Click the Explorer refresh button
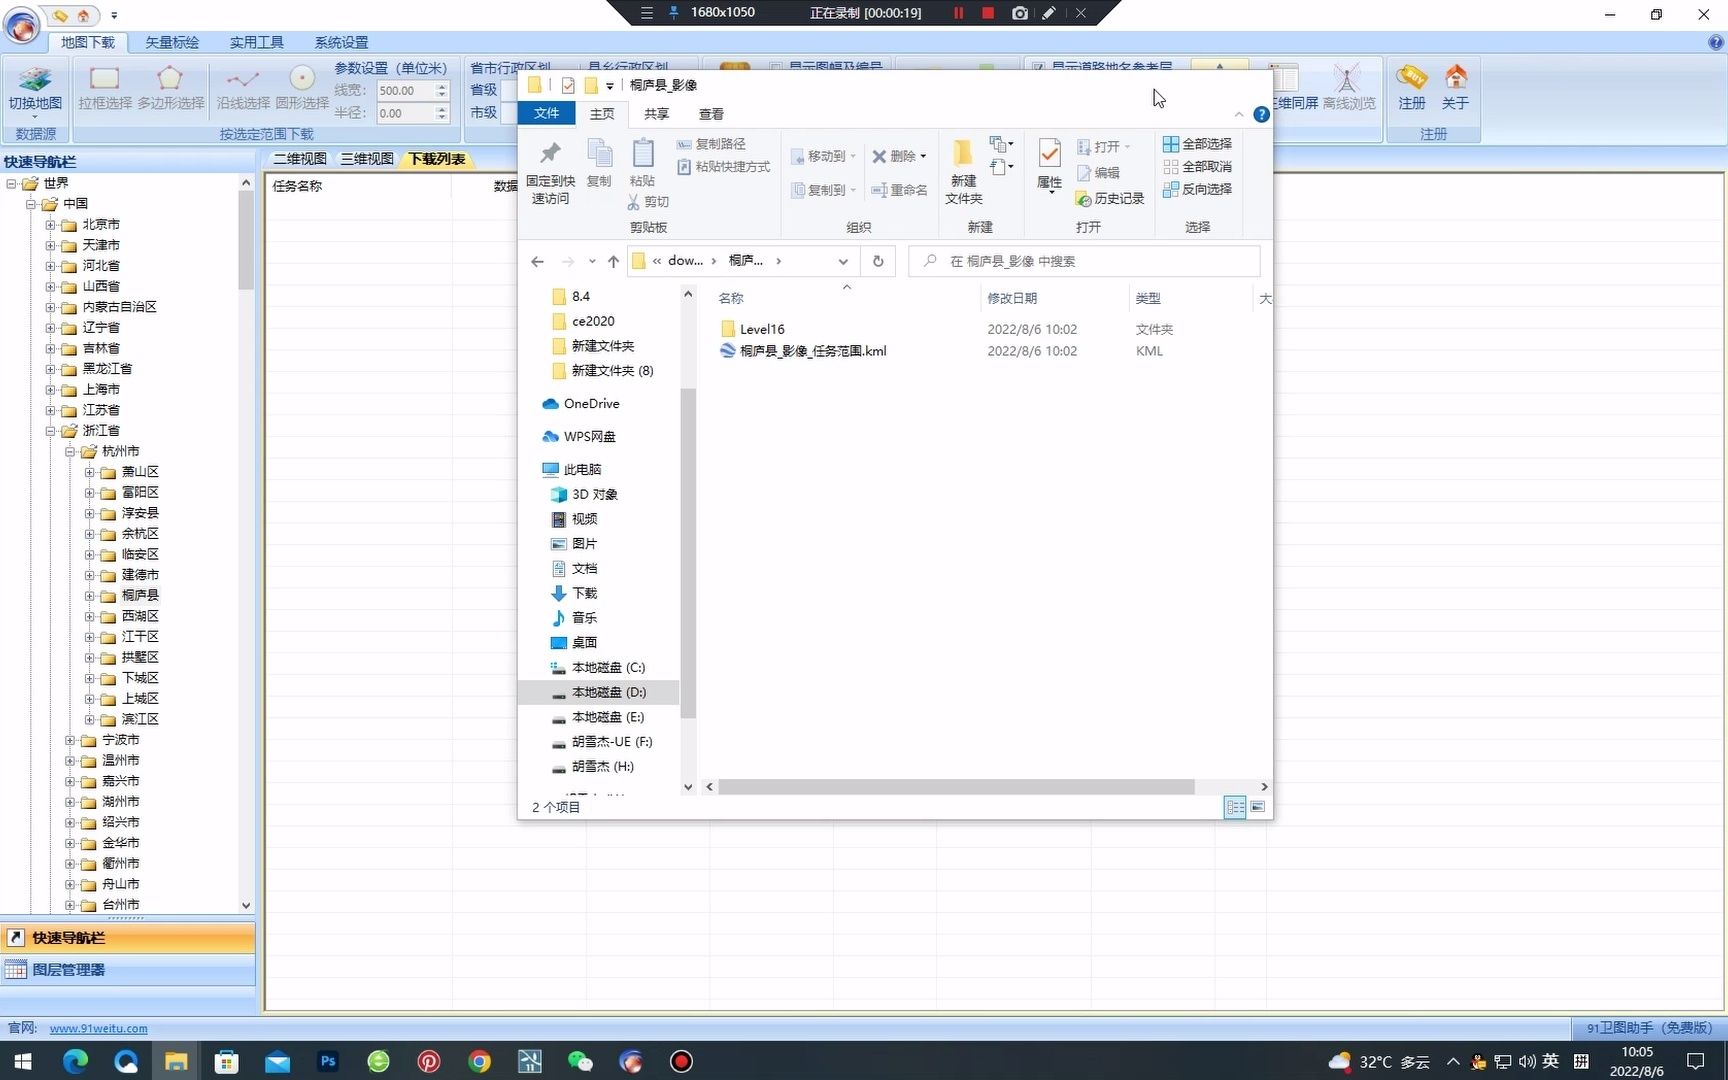The height and width of the screenshot is (1080, 1728). pos(878,261)
